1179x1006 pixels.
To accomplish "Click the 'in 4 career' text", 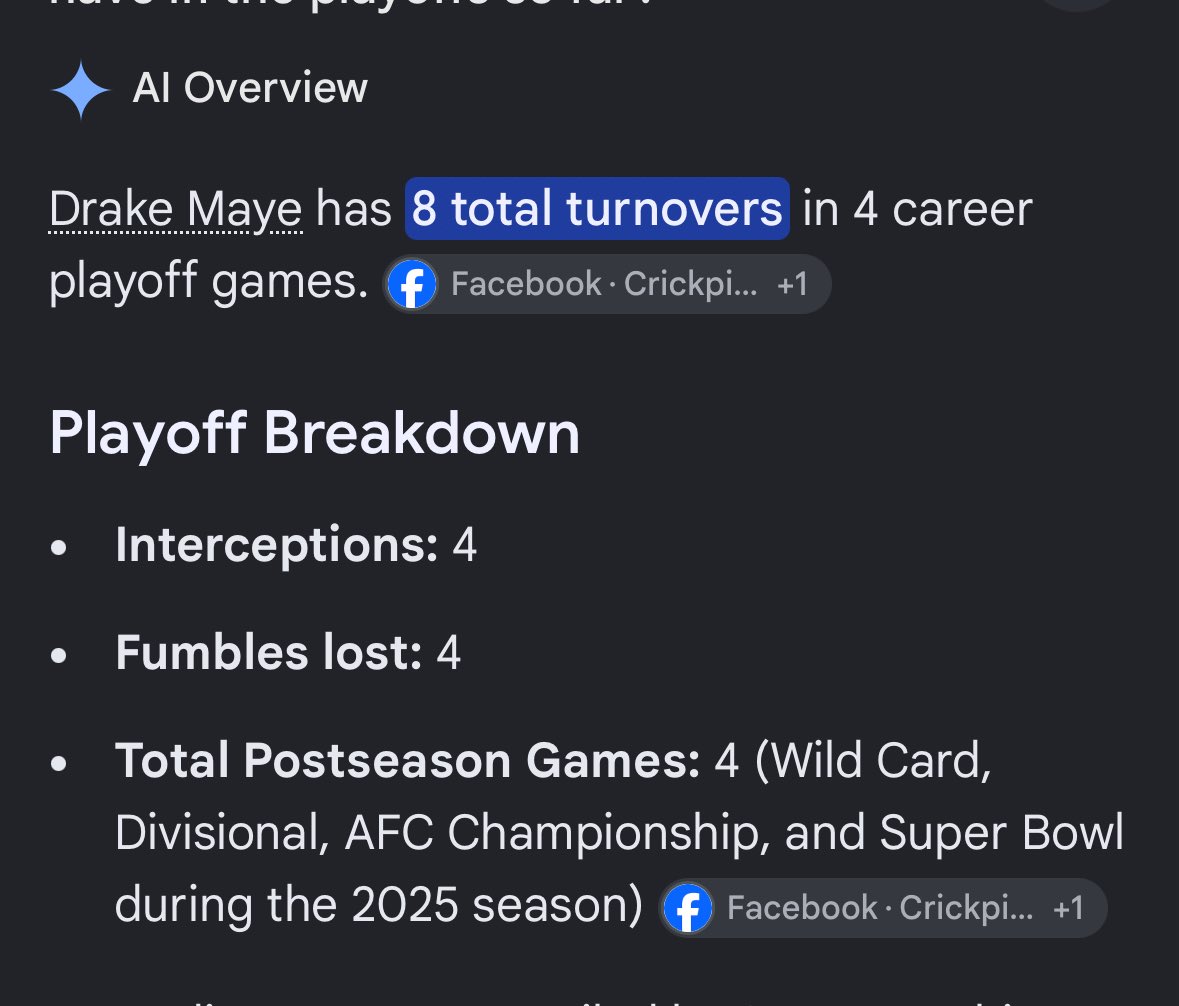I will [x=917, y=208].
